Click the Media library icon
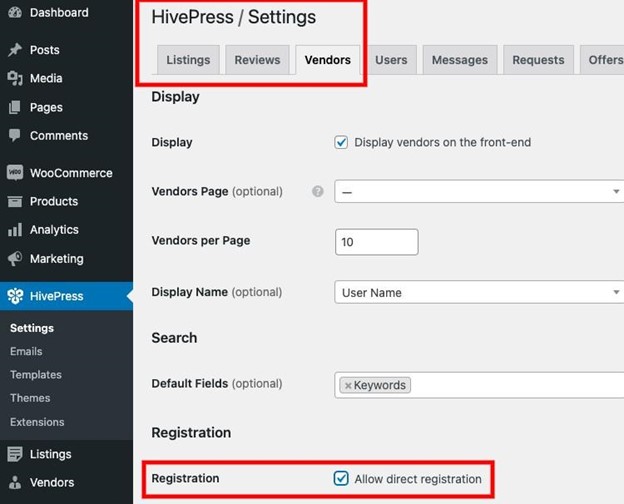 point(15,79)
